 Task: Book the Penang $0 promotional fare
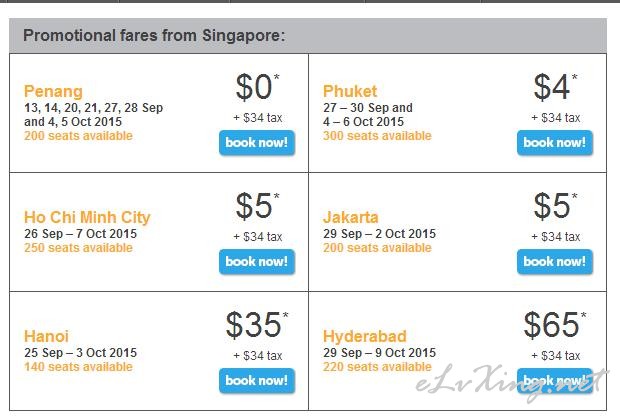coord(257,142)
